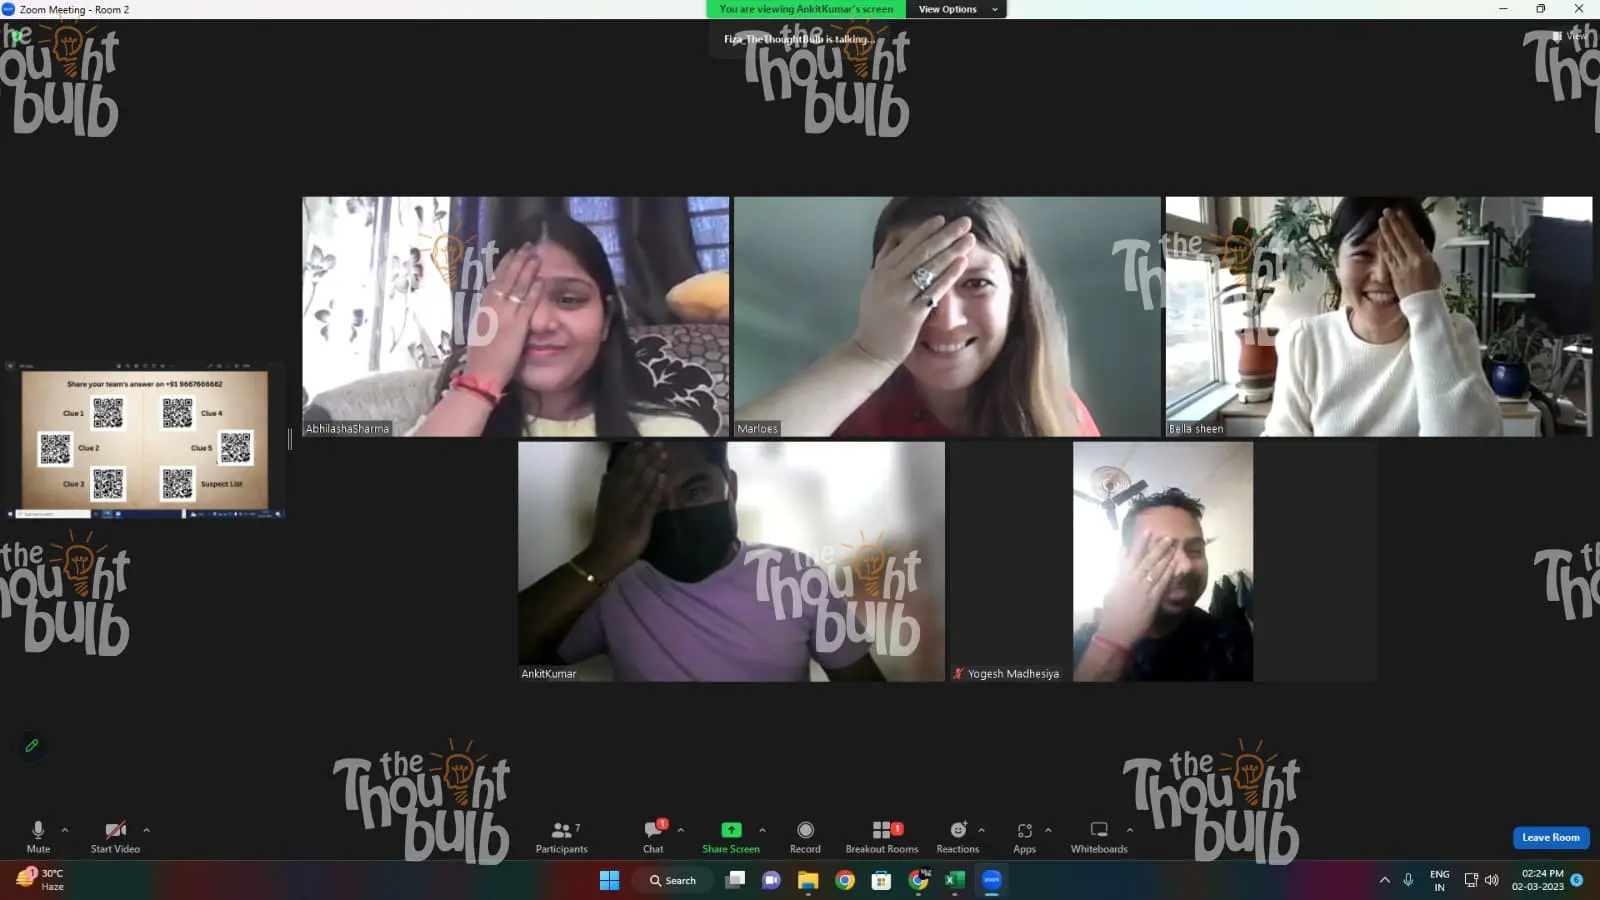Select Bella sheen's video tile

coord(1379,316)
